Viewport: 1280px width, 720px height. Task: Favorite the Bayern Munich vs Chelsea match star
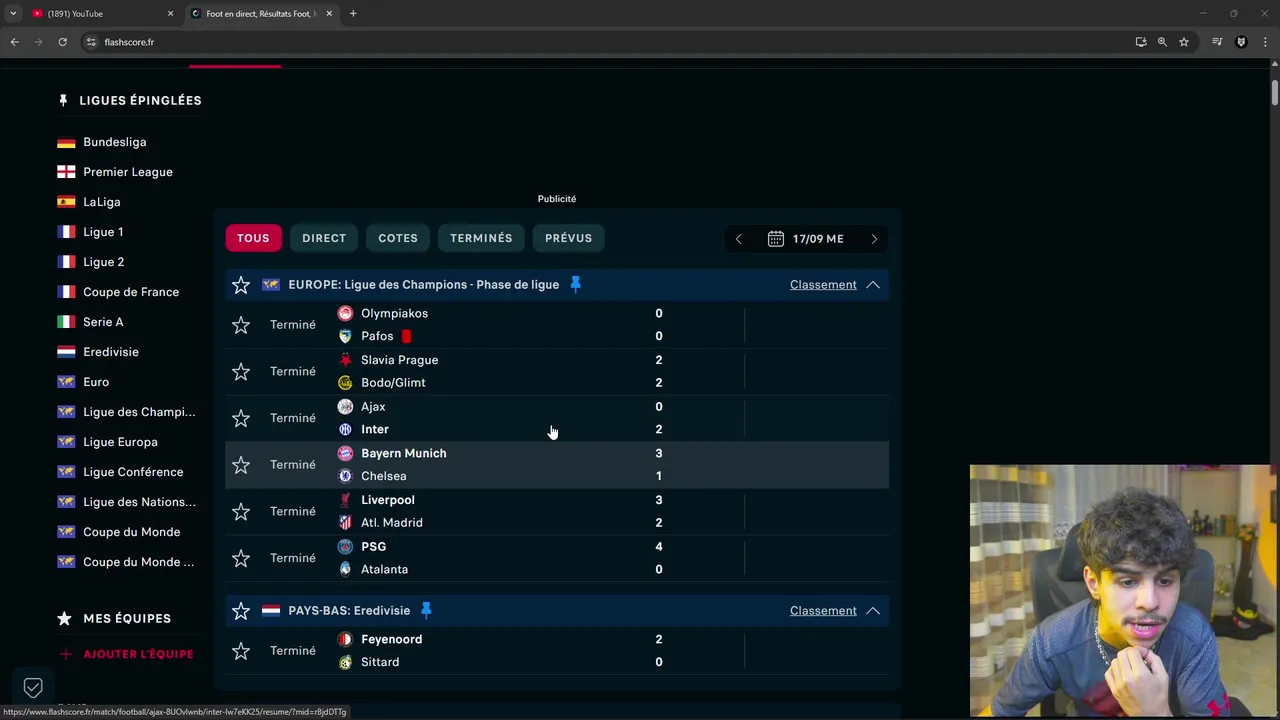(x=241, y=465)
